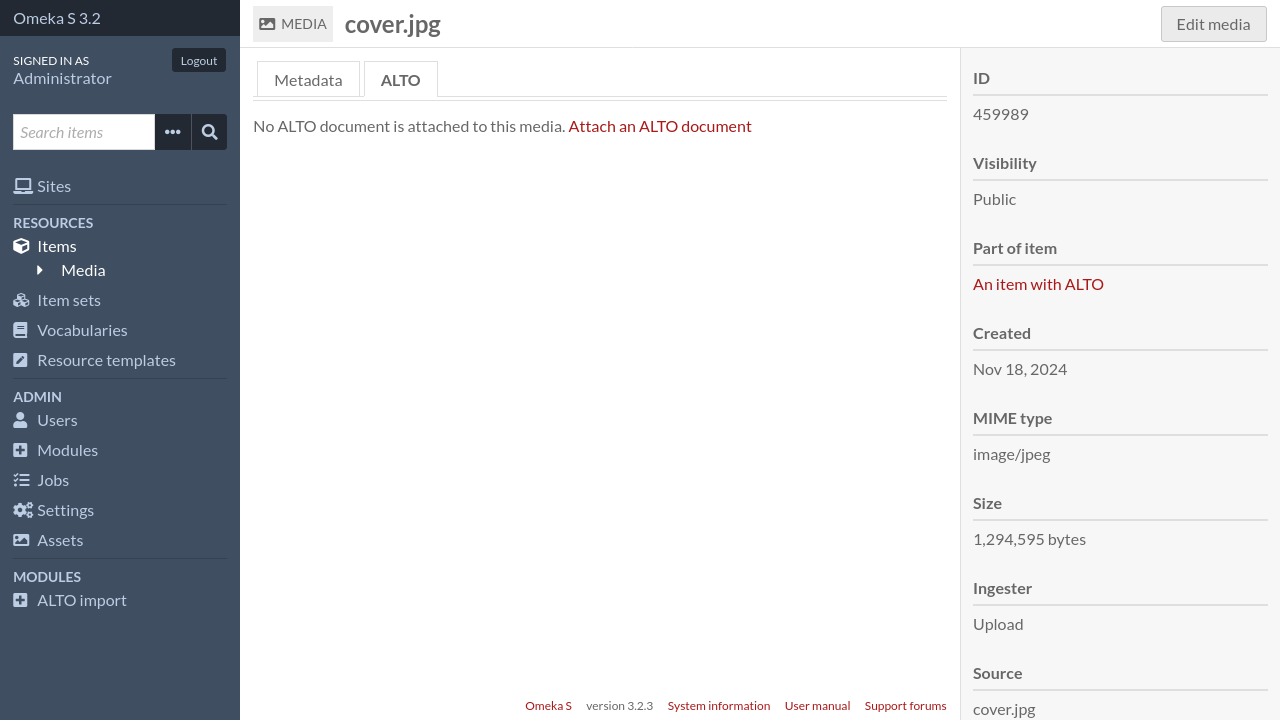Expand the Media caret arrow
The height and width of the screenshot is (720, 1280).
tap(40, 270)
